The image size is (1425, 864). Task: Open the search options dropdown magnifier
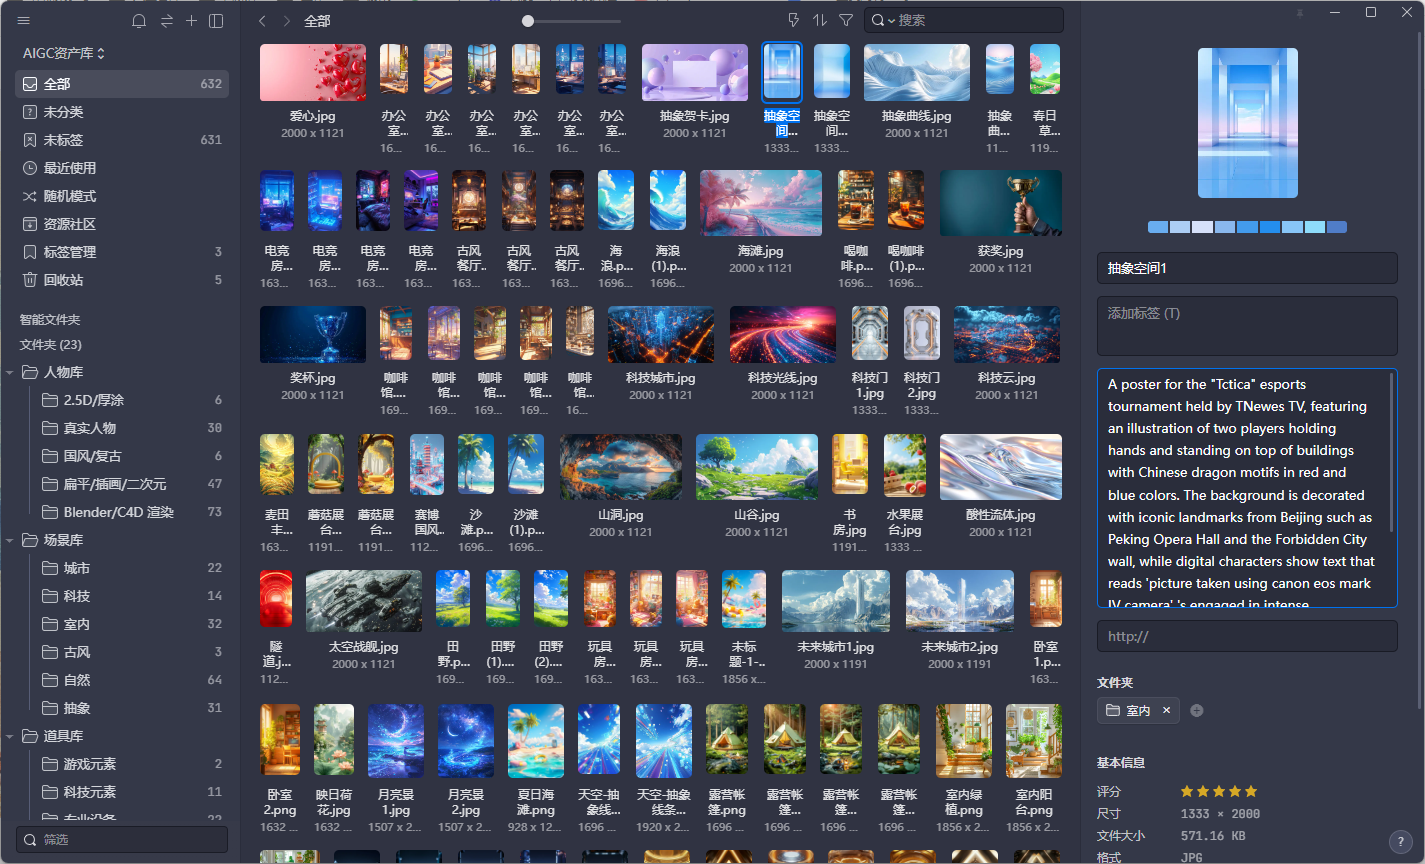point(881,20)
